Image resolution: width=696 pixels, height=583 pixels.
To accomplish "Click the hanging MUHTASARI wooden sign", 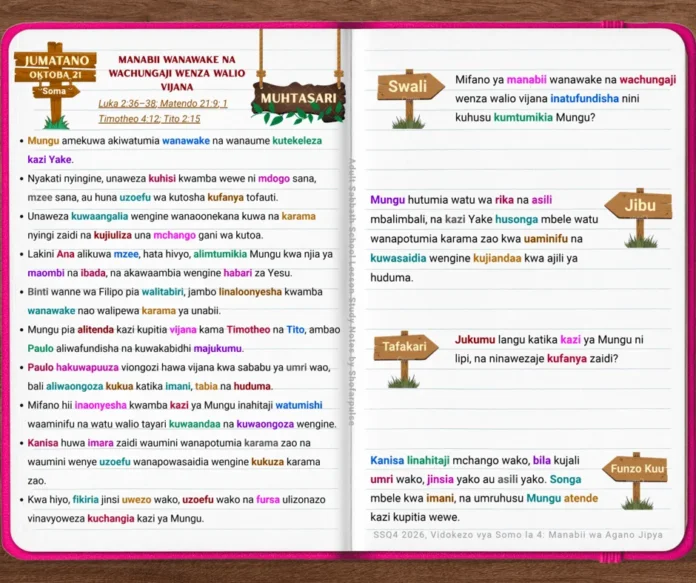I will click(298, 102).
